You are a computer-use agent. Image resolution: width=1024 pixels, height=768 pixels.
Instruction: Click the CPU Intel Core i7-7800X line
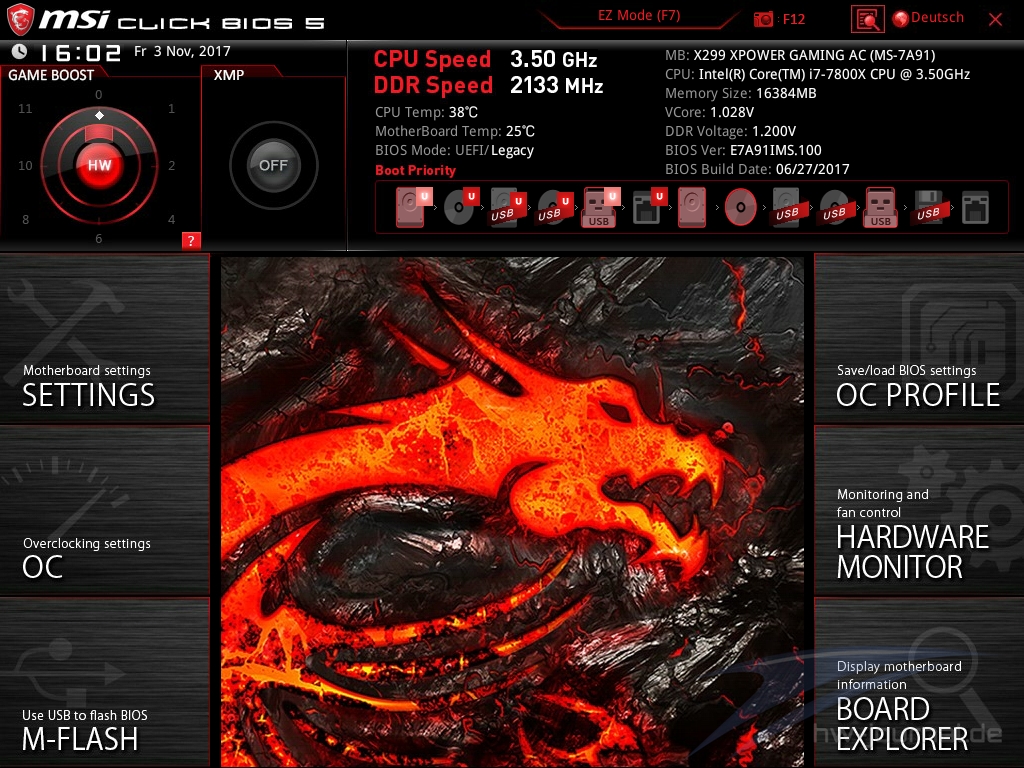coord(818,74)
